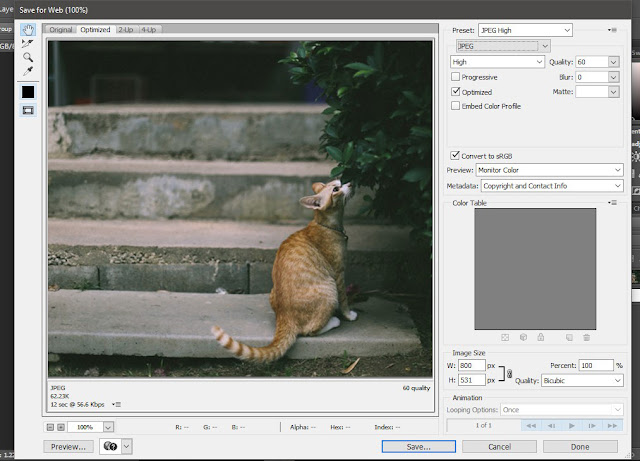Toggle the constrain proportions link icon
The height and width of the screenshot is (461, 640).
click(509, 373)
